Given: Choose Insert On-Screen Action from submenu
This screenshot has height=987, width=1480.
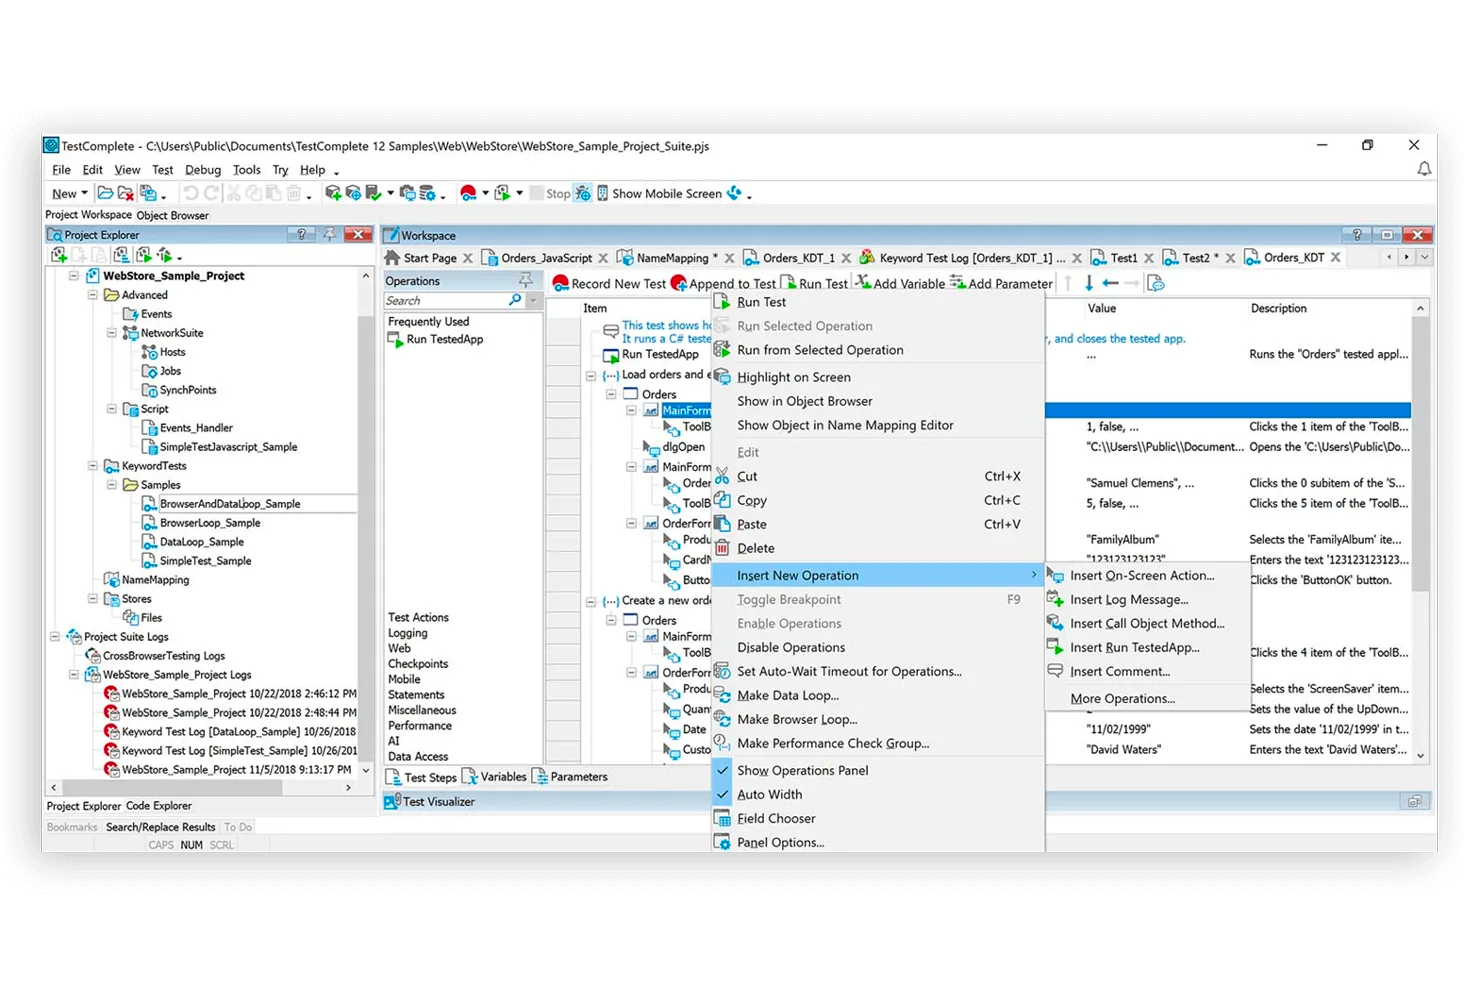Looking at the screenshot, I should pos(1147,575).
